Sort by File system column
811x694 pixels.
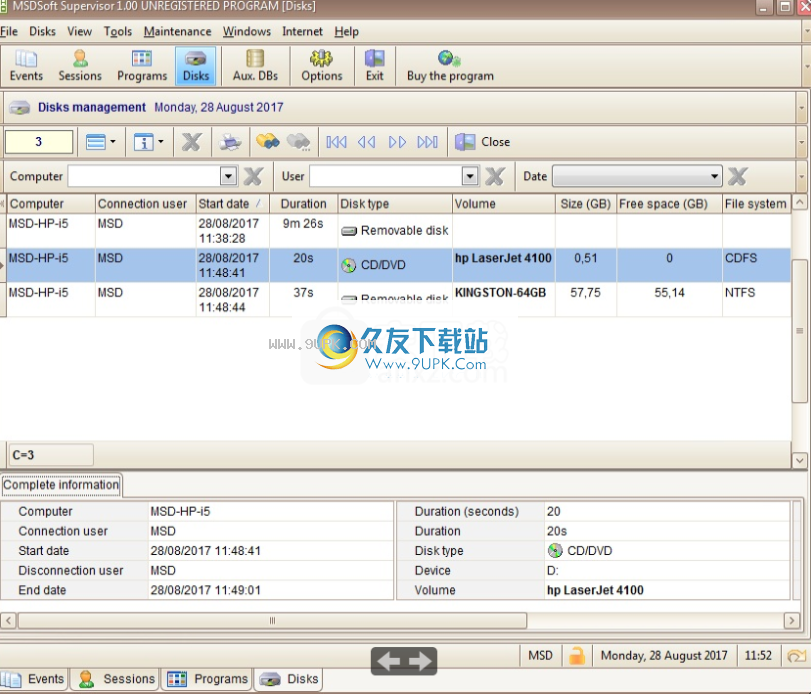pyautogui.click(x=756, y=204)
